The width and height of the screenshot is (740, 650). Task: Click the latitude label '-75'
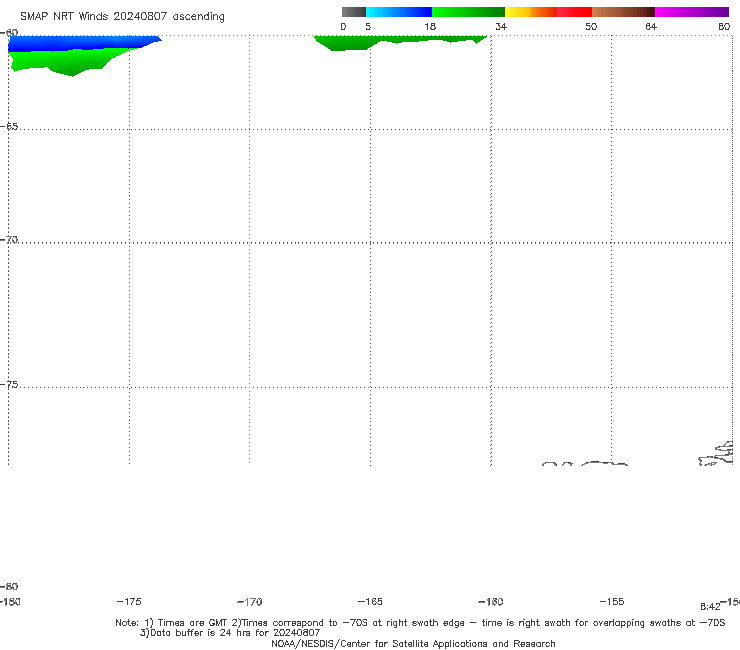pyautogui.click(x=9, y=385)
